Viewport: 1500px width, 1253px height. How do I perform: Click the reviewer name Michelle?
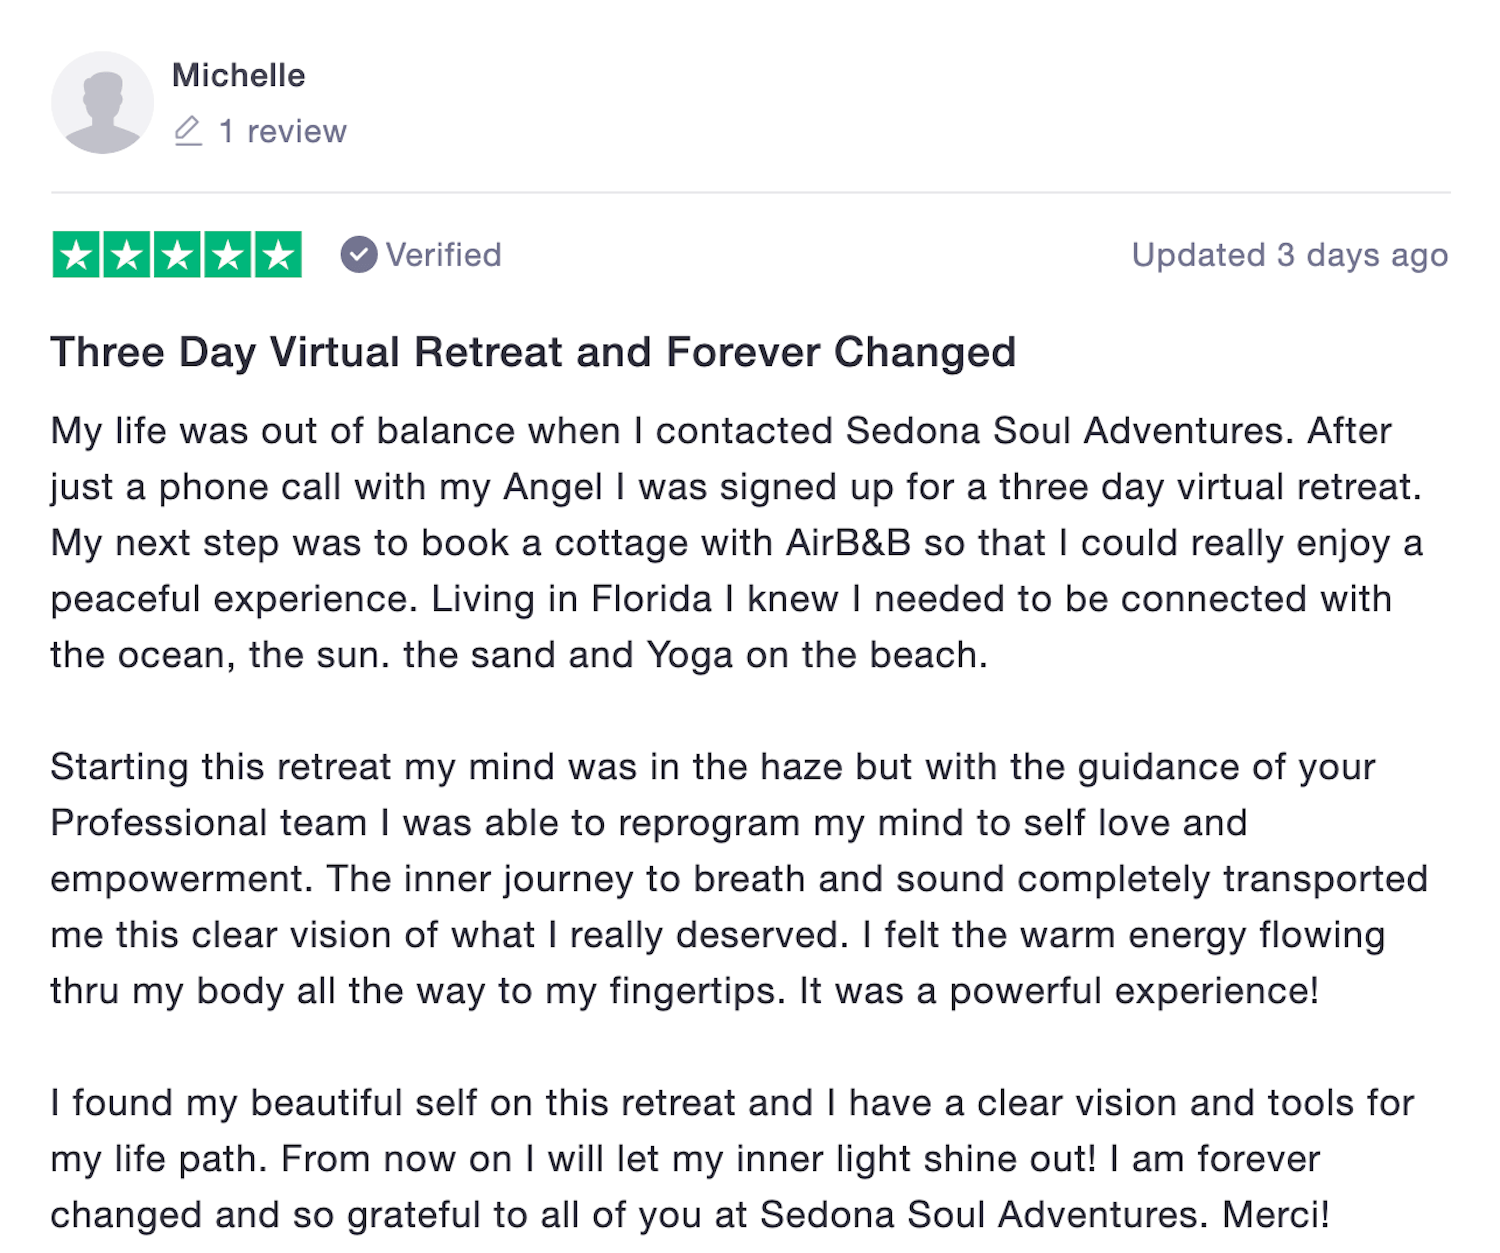239,75
